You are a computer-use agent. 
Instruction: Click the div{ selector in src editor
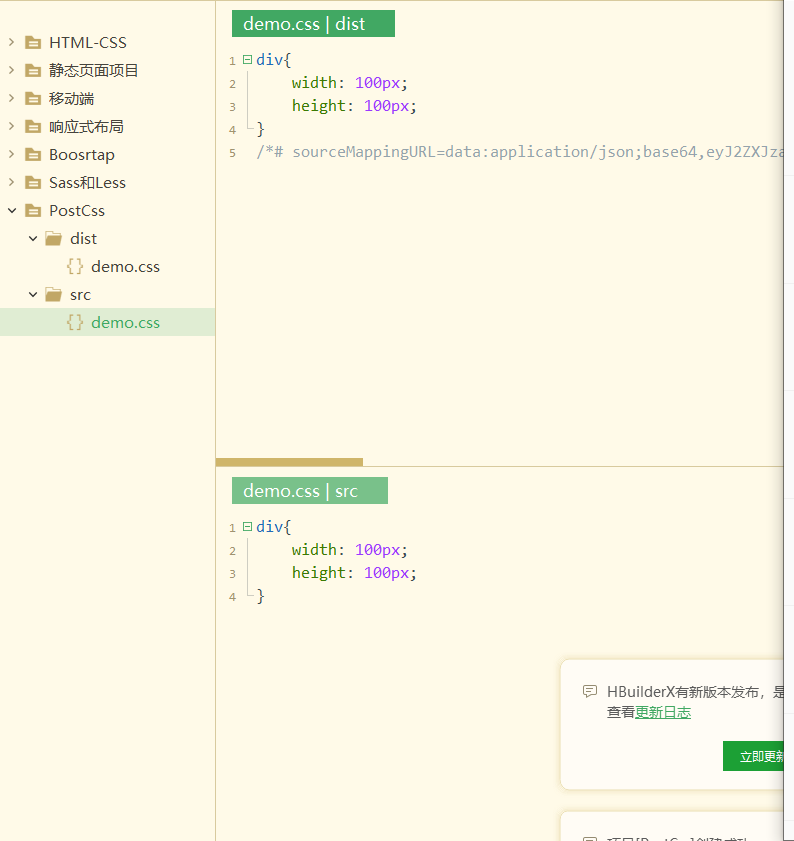click(x=273, y=527)
